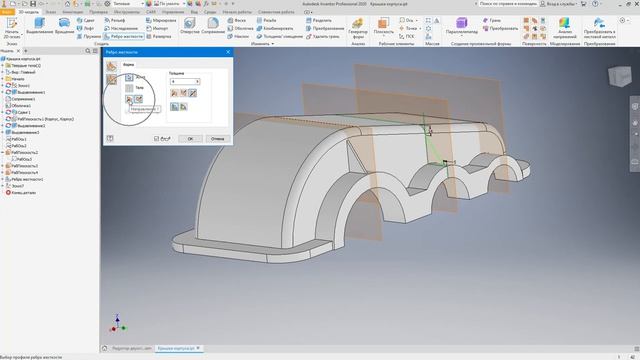Select the Рельеф emboss tool

point(115,20)
